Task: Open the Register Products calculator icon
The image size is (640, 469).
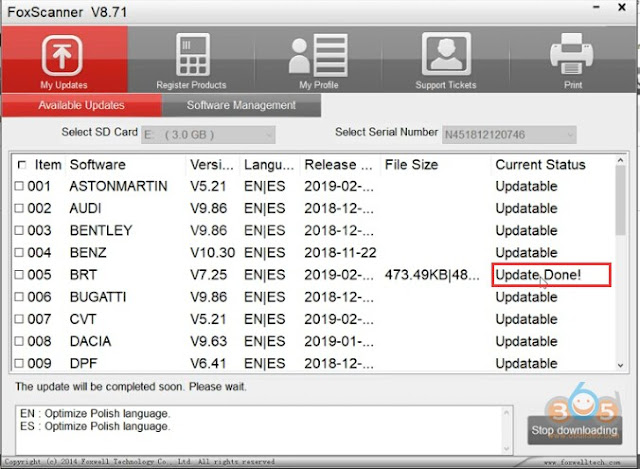Action: point(193,55)
